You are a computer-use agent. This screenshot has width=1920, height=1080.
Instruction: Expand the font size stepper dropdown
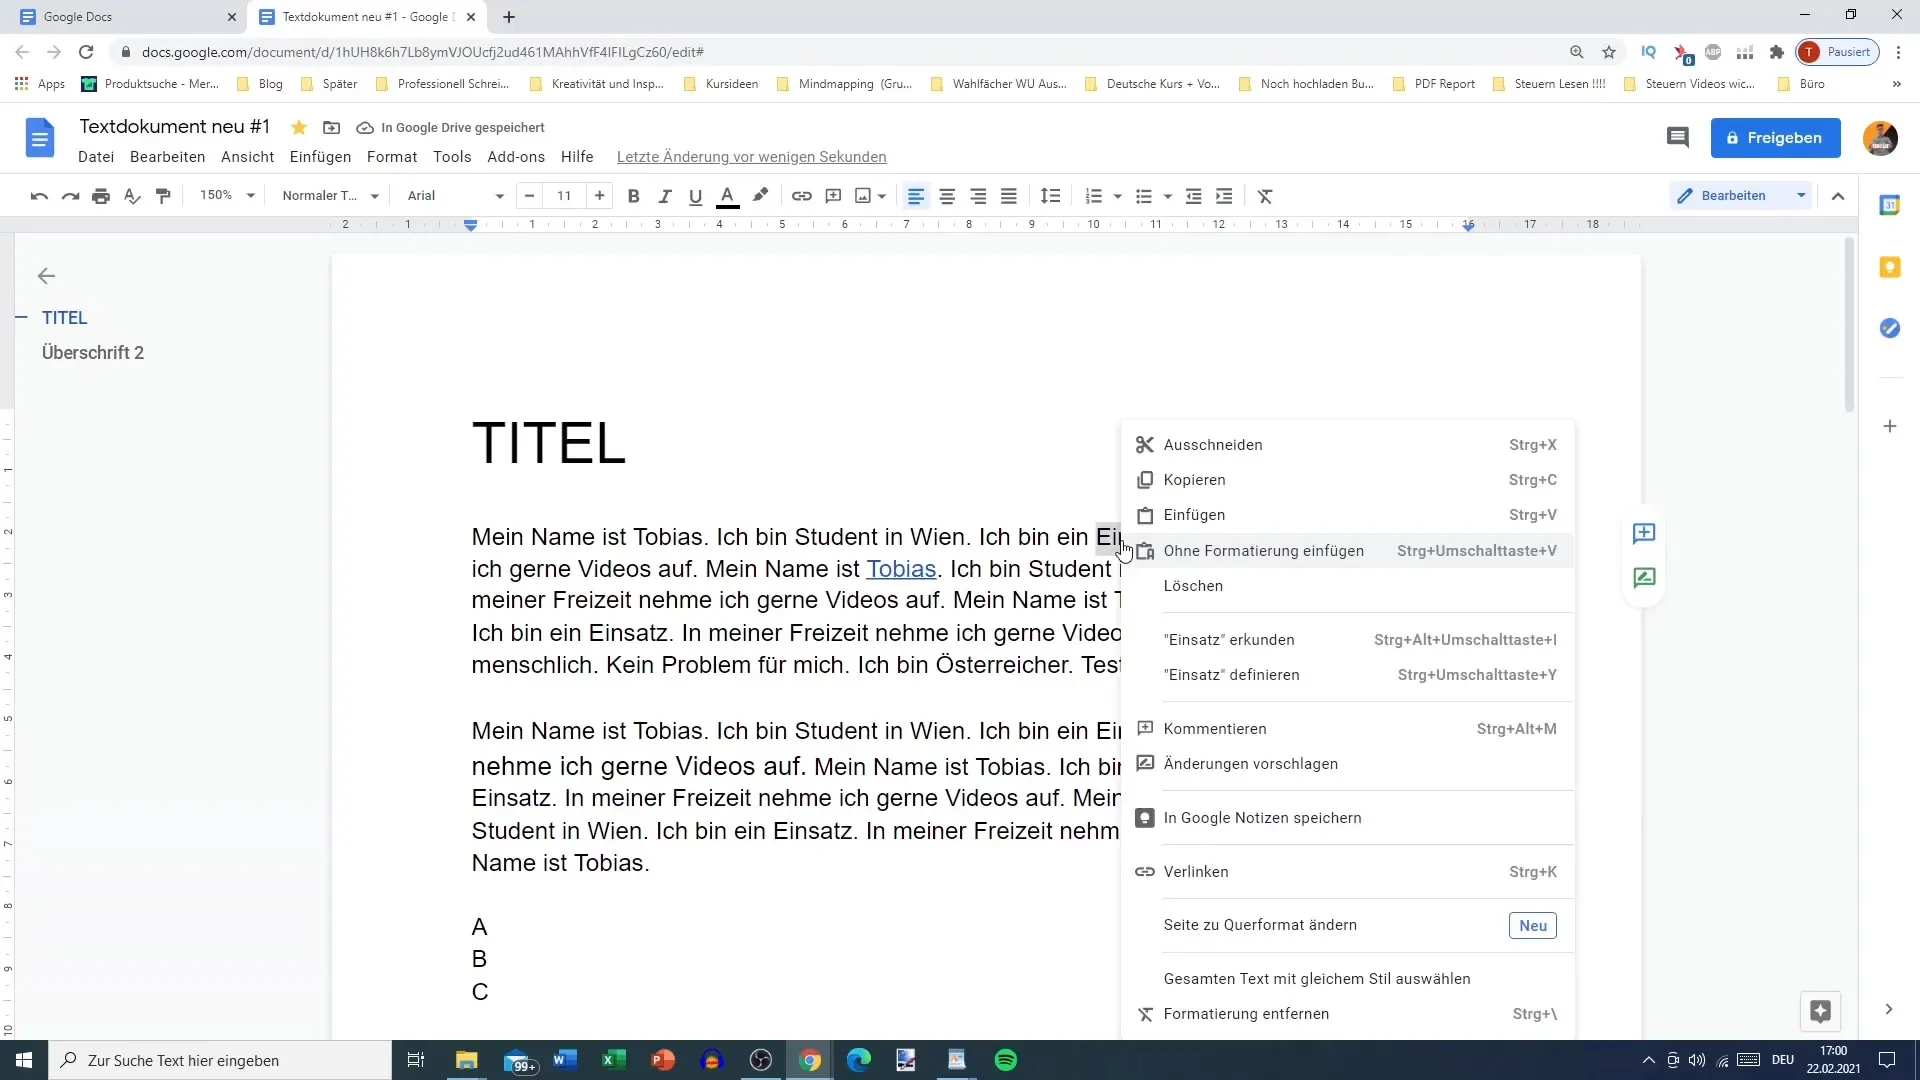(x=564, y=195)
